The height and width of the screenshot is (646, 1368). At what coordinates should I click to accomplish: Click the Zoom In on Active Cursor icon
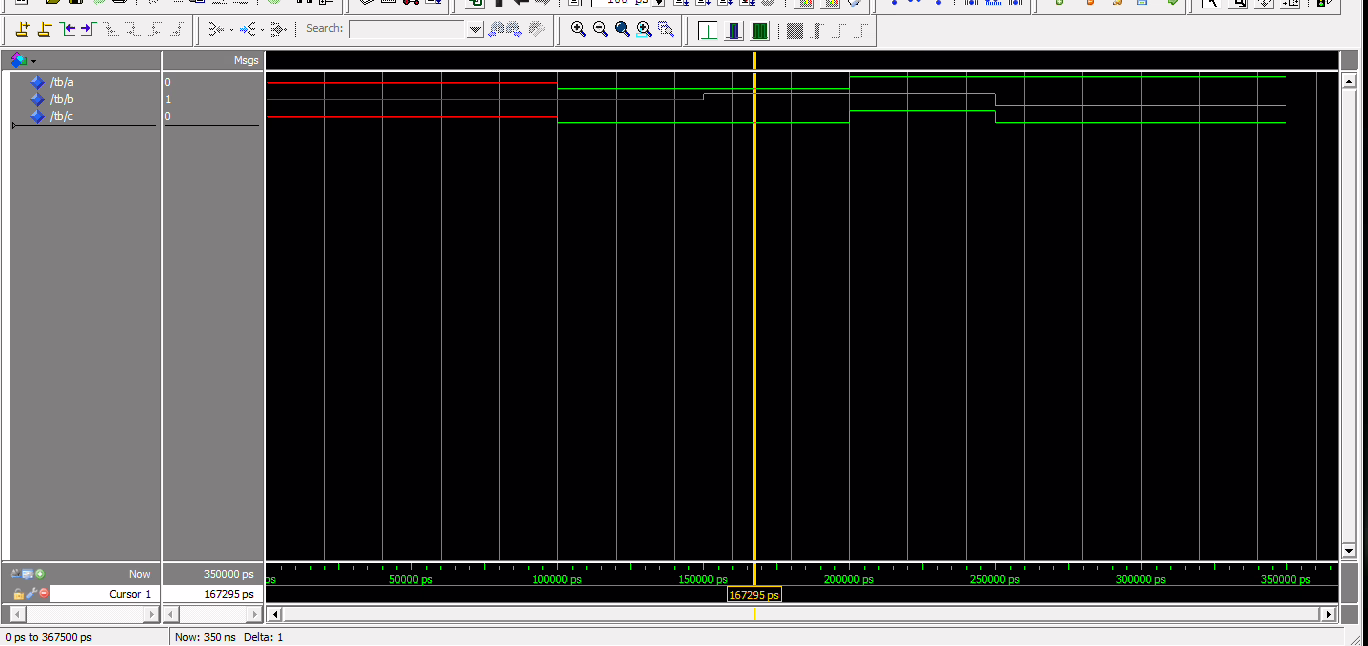(x=644, y=29)
